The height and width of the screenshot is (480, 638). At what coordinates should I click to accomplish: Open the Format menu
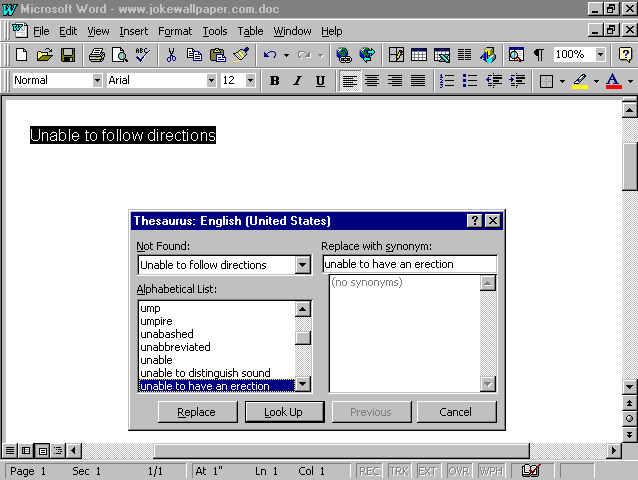pos(175,31)
